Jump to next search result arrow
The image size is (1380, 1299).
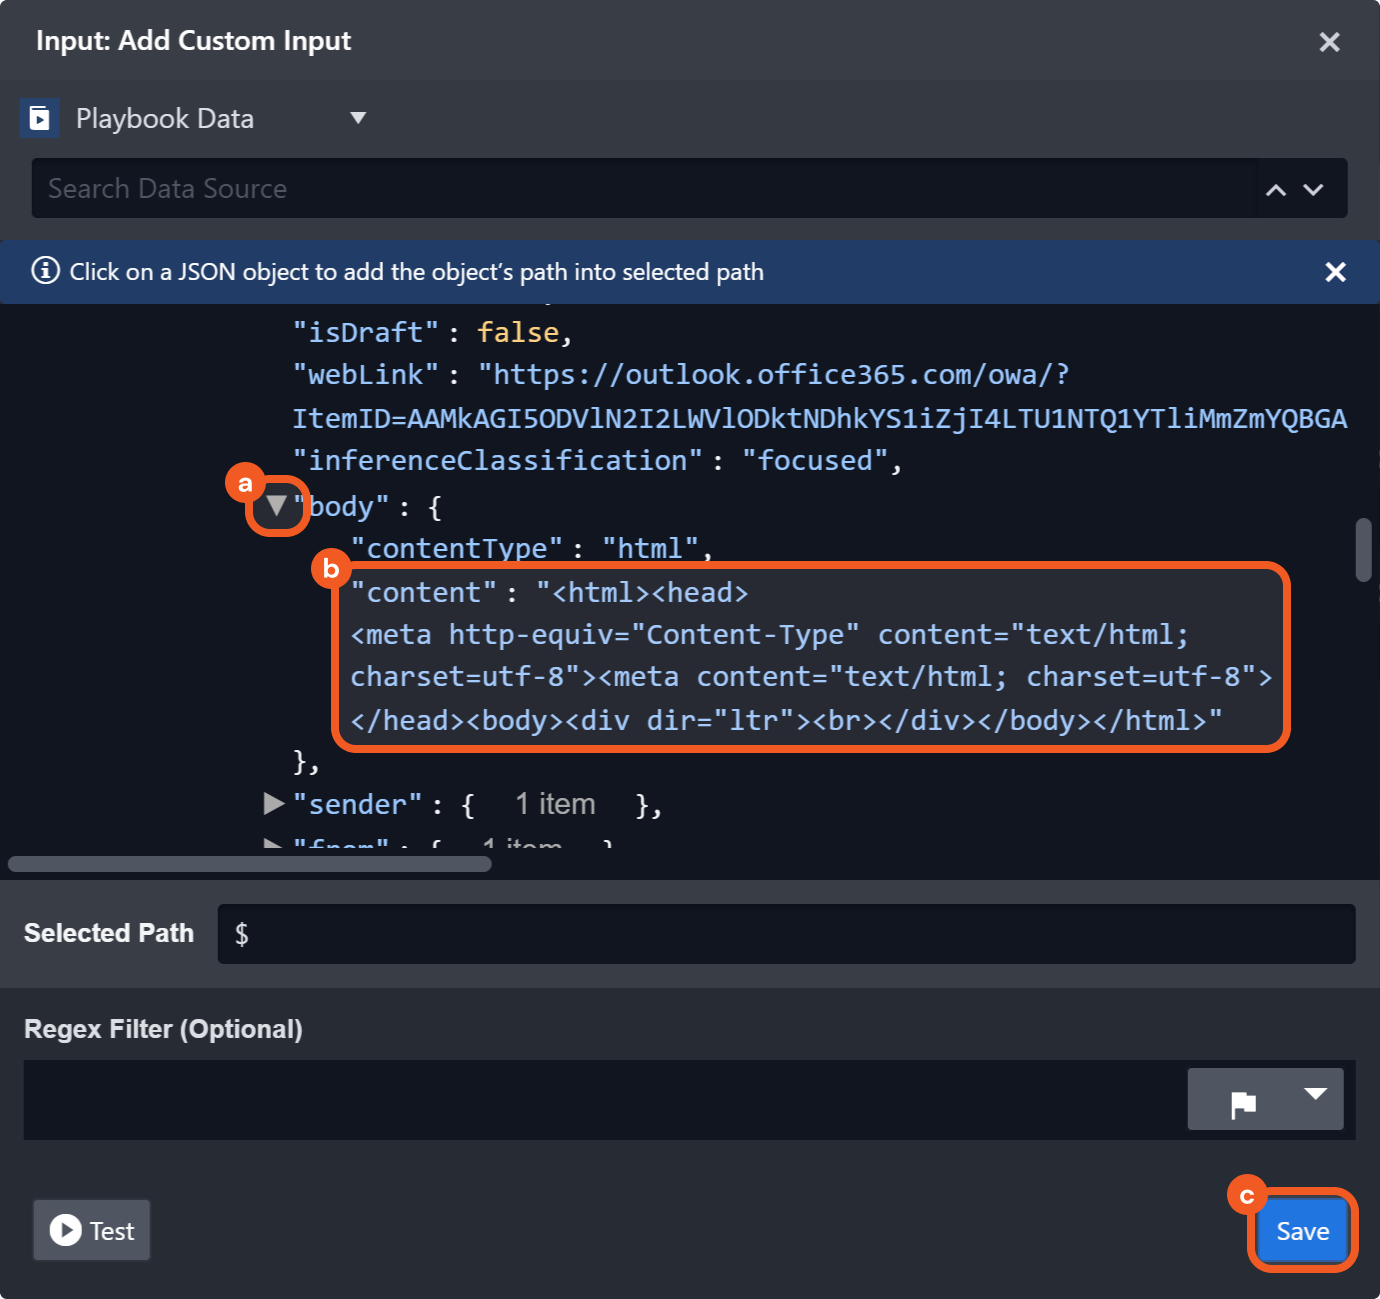click(x=1314, y=190)
